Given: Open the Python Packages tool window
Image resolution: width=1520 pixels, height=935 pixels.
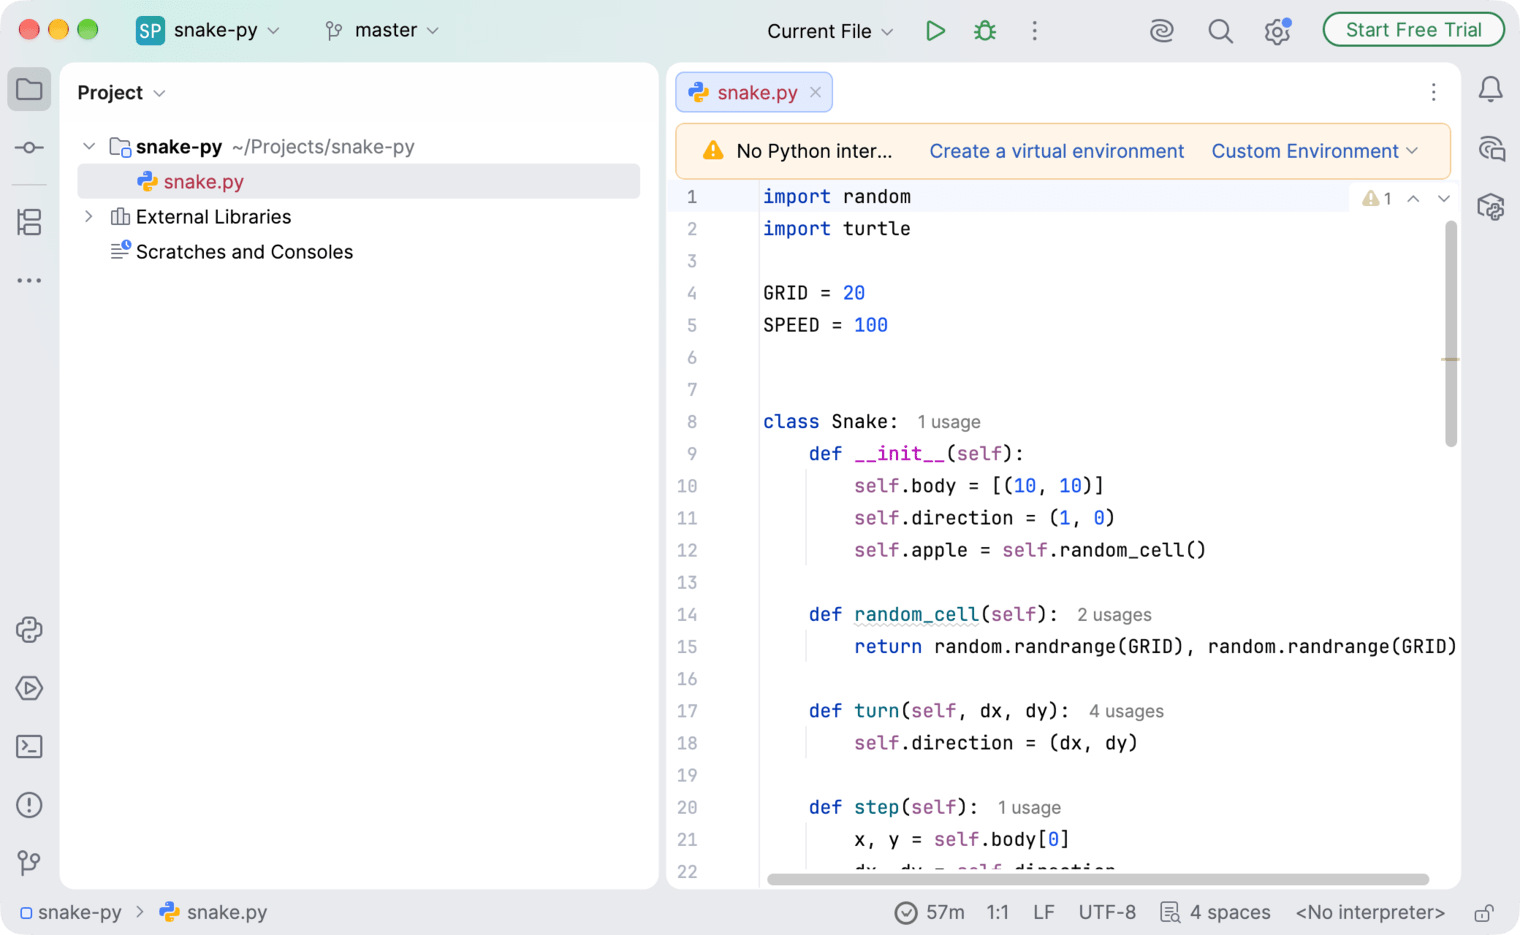Looking at the screenshot, I should point(29,630).
